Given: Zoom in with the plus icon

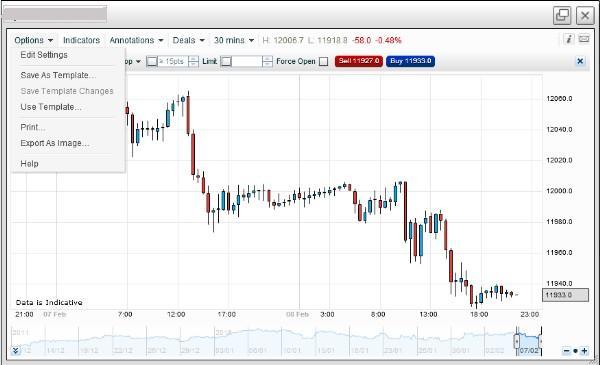Looking at the screenshot, I should pos(584,350).
